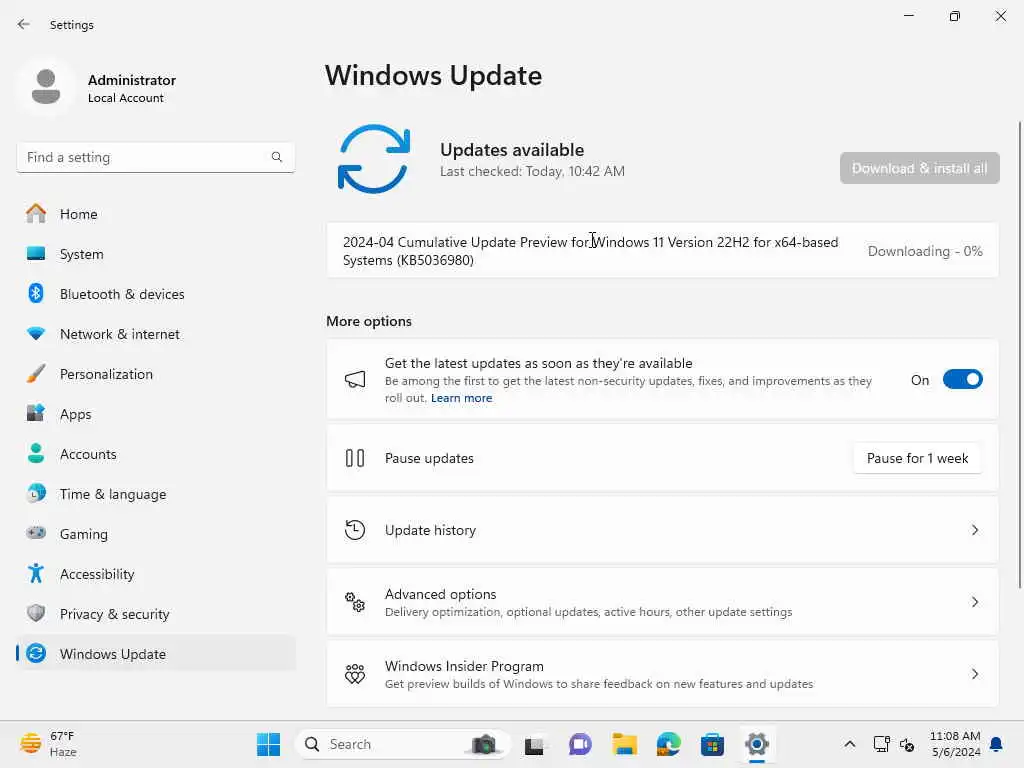This screenshot has height=768, width=1024.
Task: Click the Find a setting search box
Action: (155, 157)
